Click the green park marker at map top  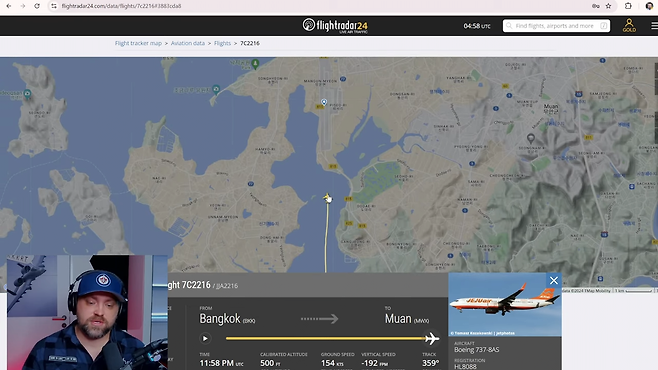tap(255, 64)
